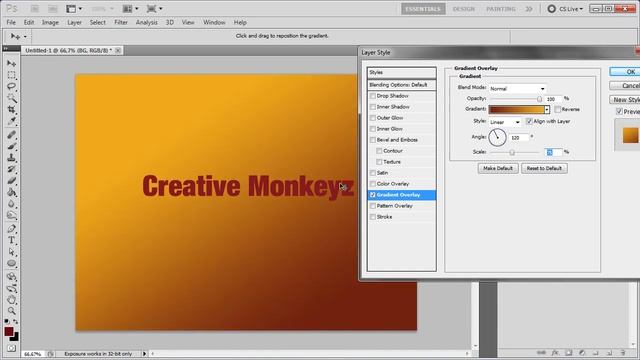Select the Path Selection tool
640x360 pixels.
[x=11, y=251]
